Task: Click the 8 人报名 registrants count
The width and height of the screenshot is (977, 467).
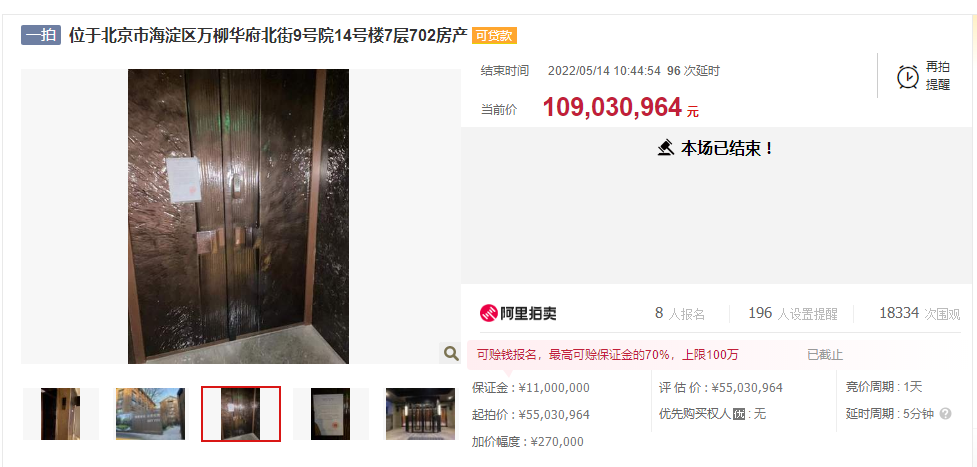Action: 680,314
